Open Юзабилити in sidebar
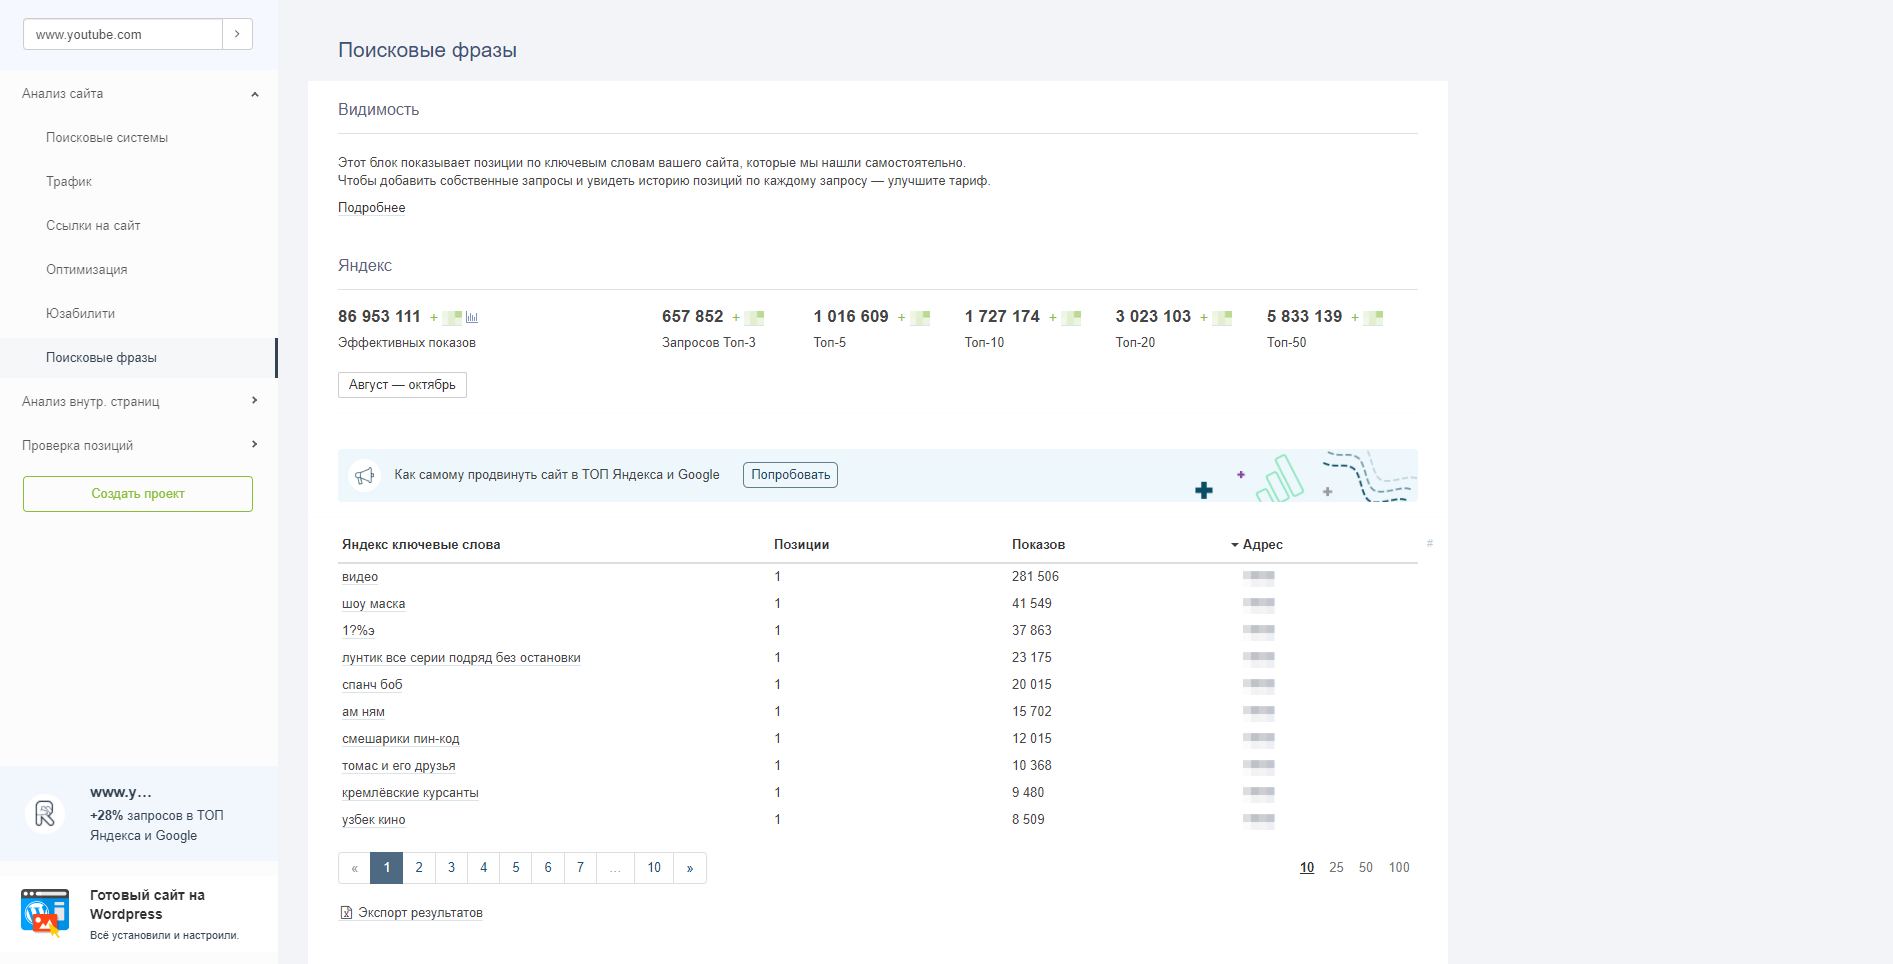The width and height of the screenshot is (1893, 964). (x=81, y=314)
